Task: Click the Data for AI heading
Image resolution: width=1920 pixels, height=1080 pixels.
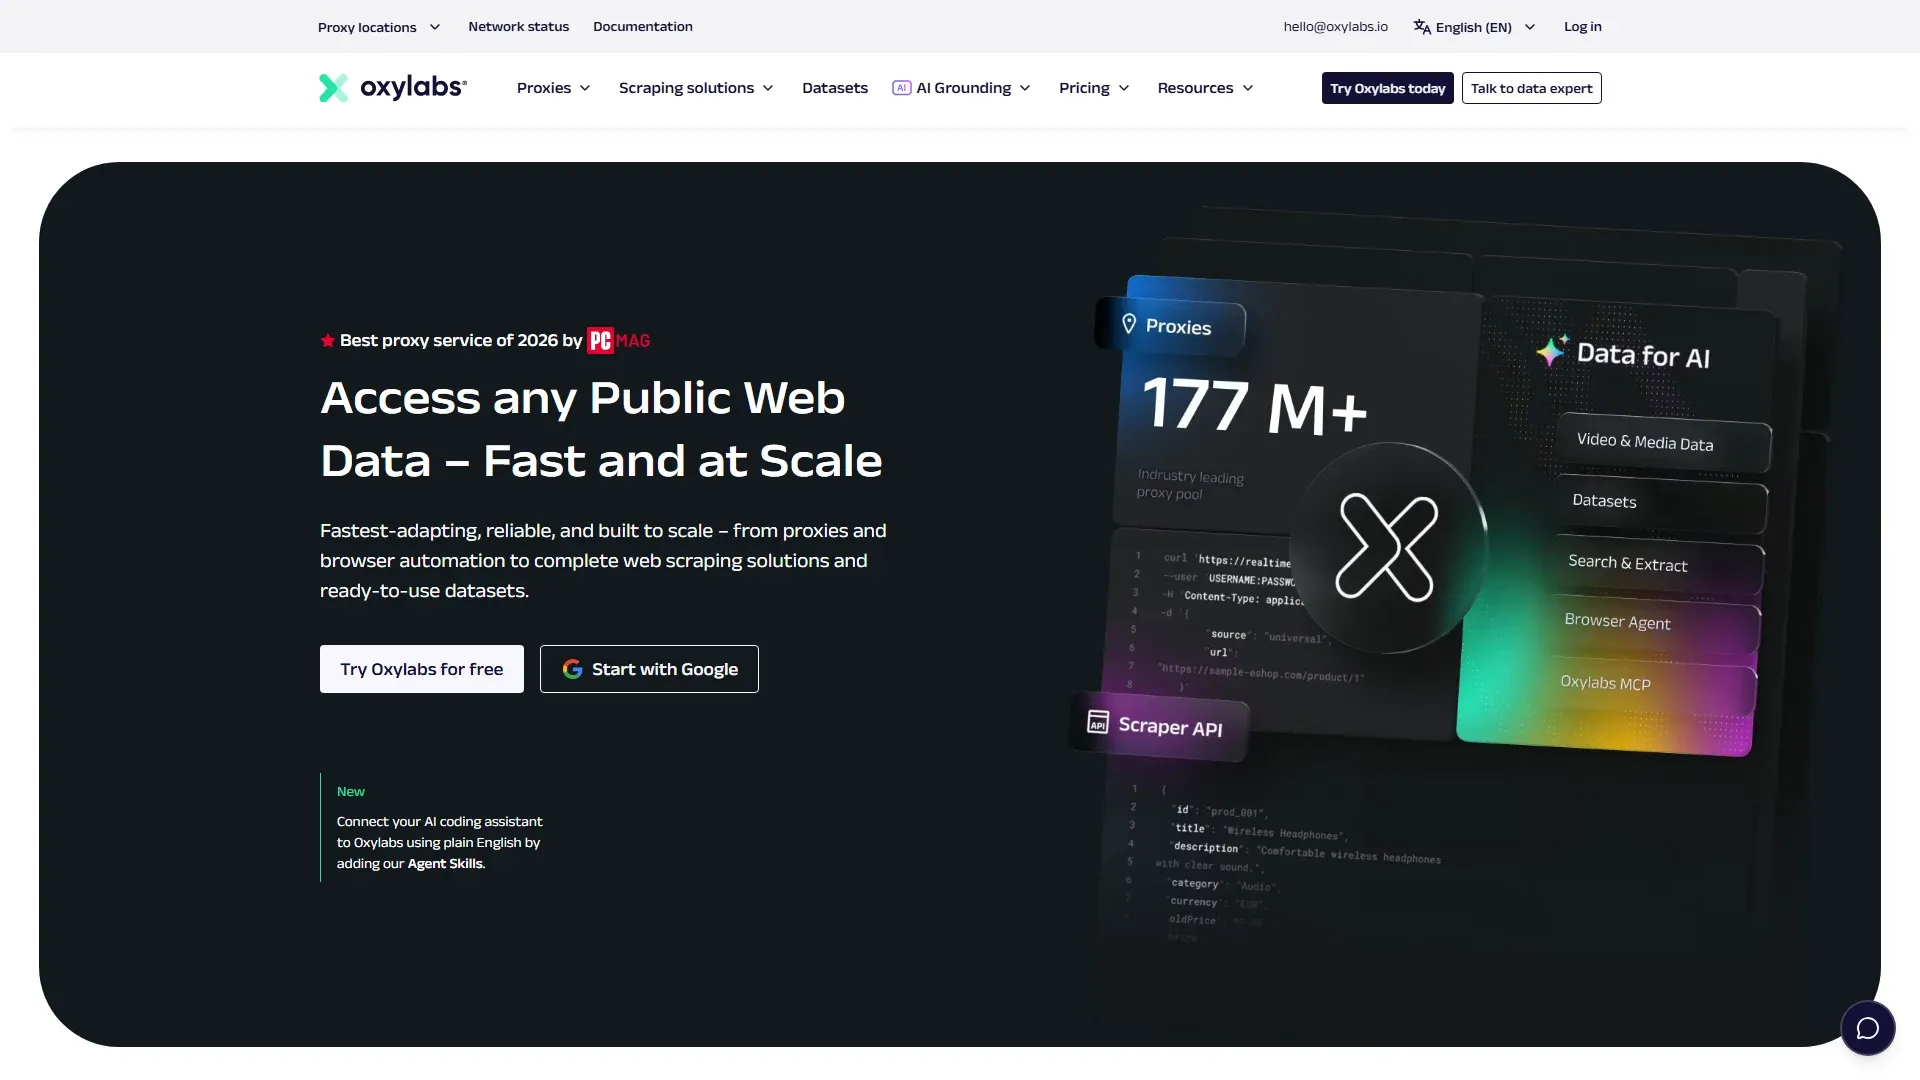Action: (x=1643, y=355)
